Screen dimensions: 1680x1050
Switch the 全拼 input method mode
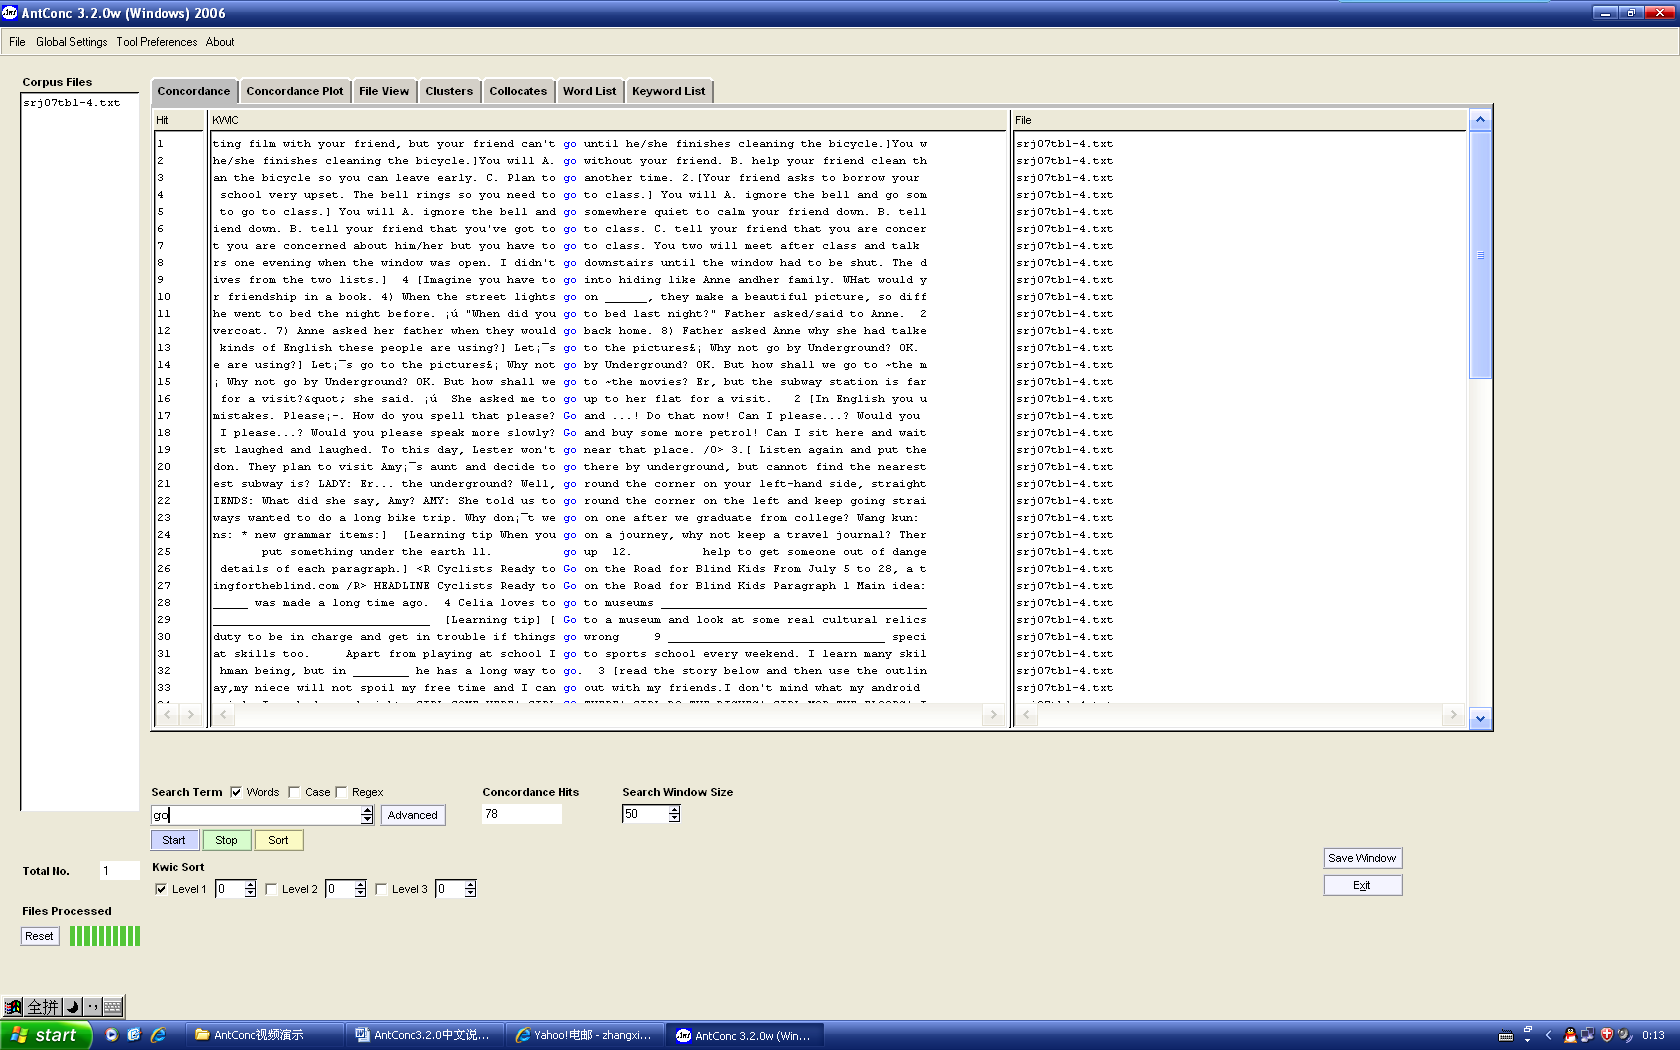[42, 1007]
